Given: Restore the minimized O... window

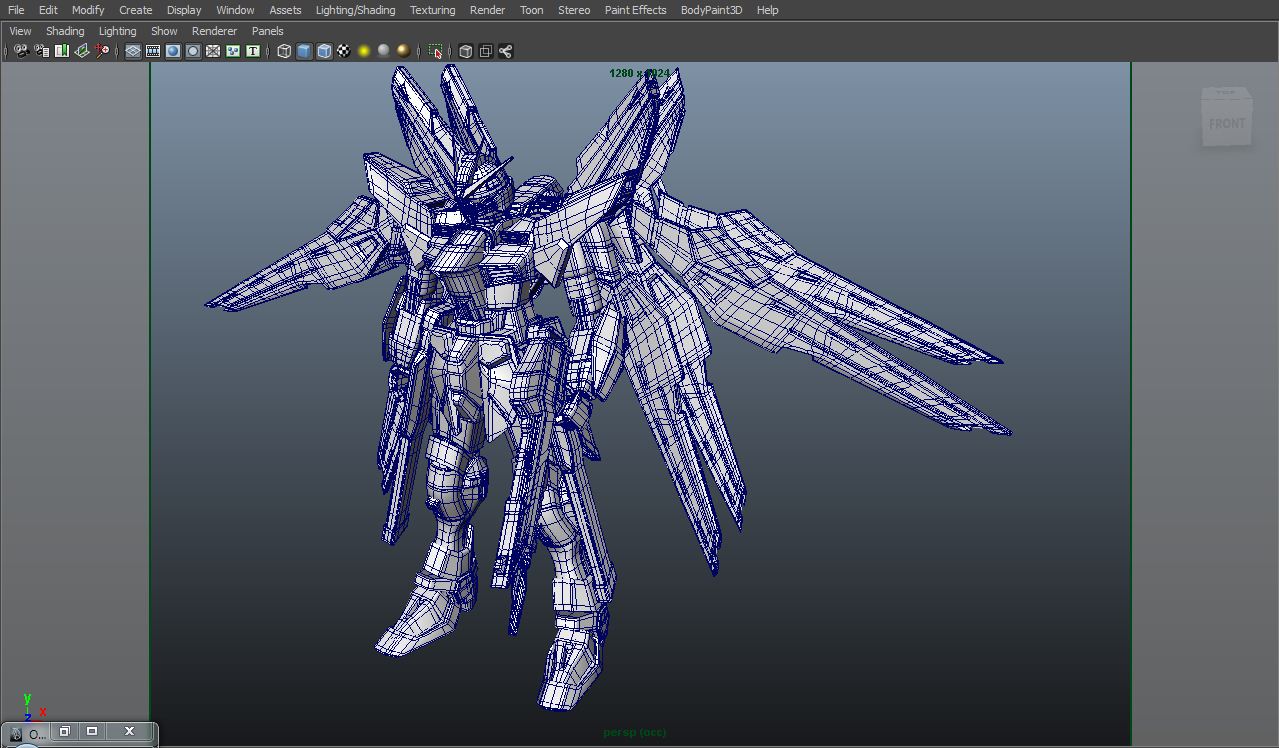Looking at the screenshot, I should pyautogui.click(x=65, y=731).
